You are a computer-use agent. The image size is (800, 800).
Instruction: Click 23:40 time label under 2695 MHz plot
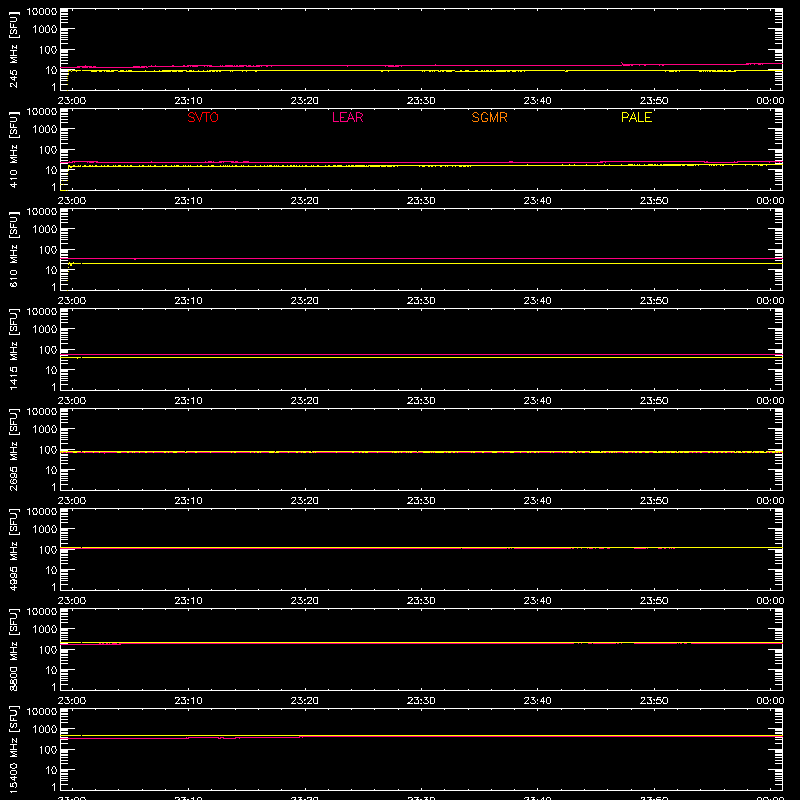click(537, 501)
